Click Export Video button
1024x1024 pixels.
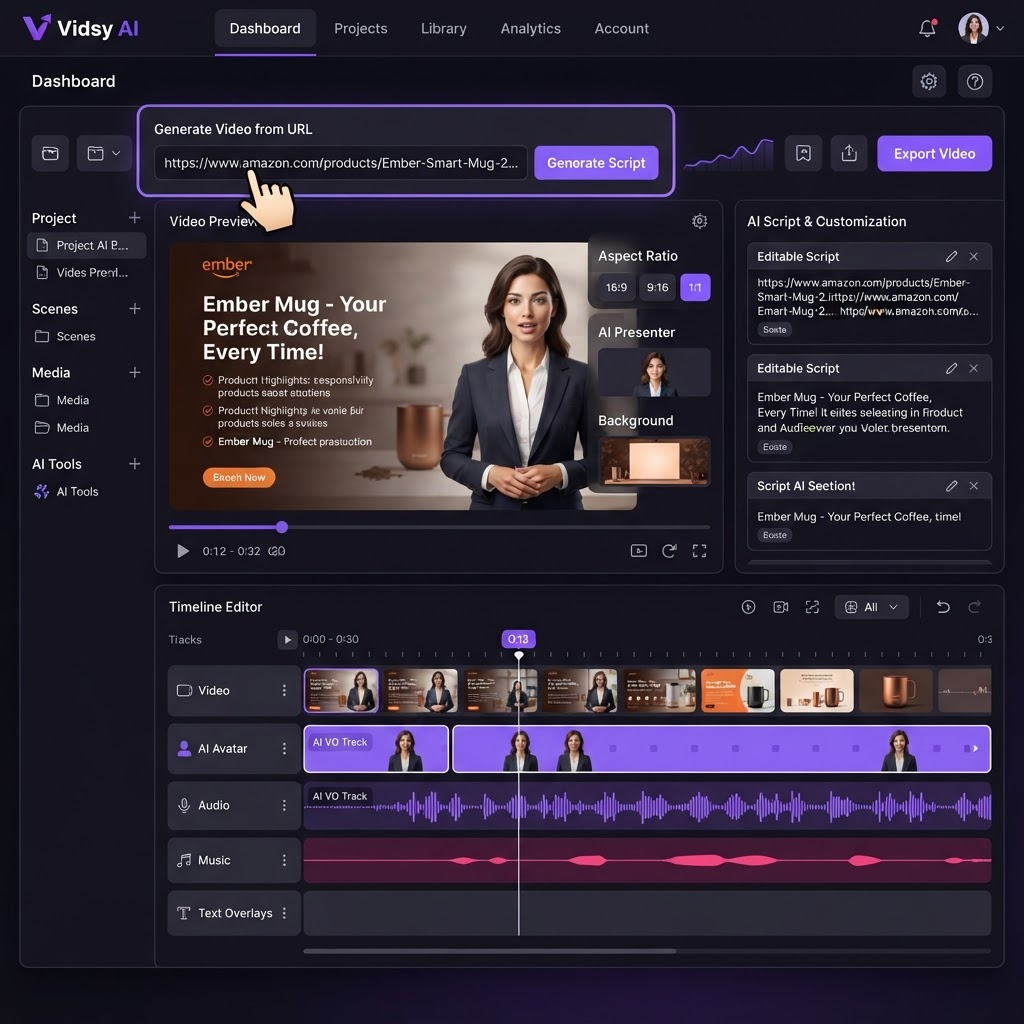coord(934,153)
